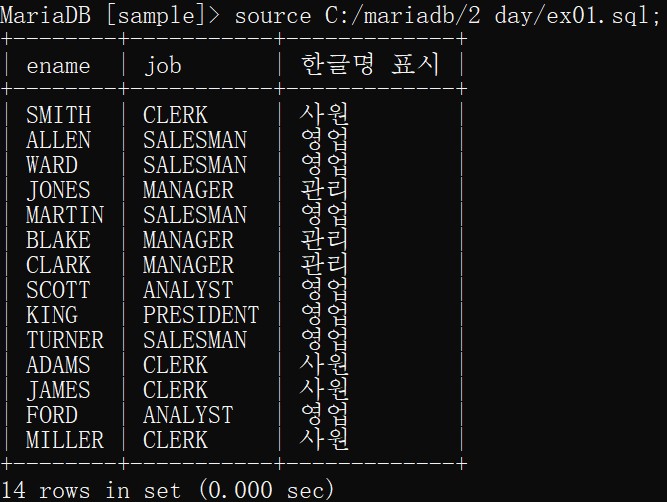Screen dimensions: 667x502
Task: Pick '영업' in the KING row
Action: click(x=324, y=314)
